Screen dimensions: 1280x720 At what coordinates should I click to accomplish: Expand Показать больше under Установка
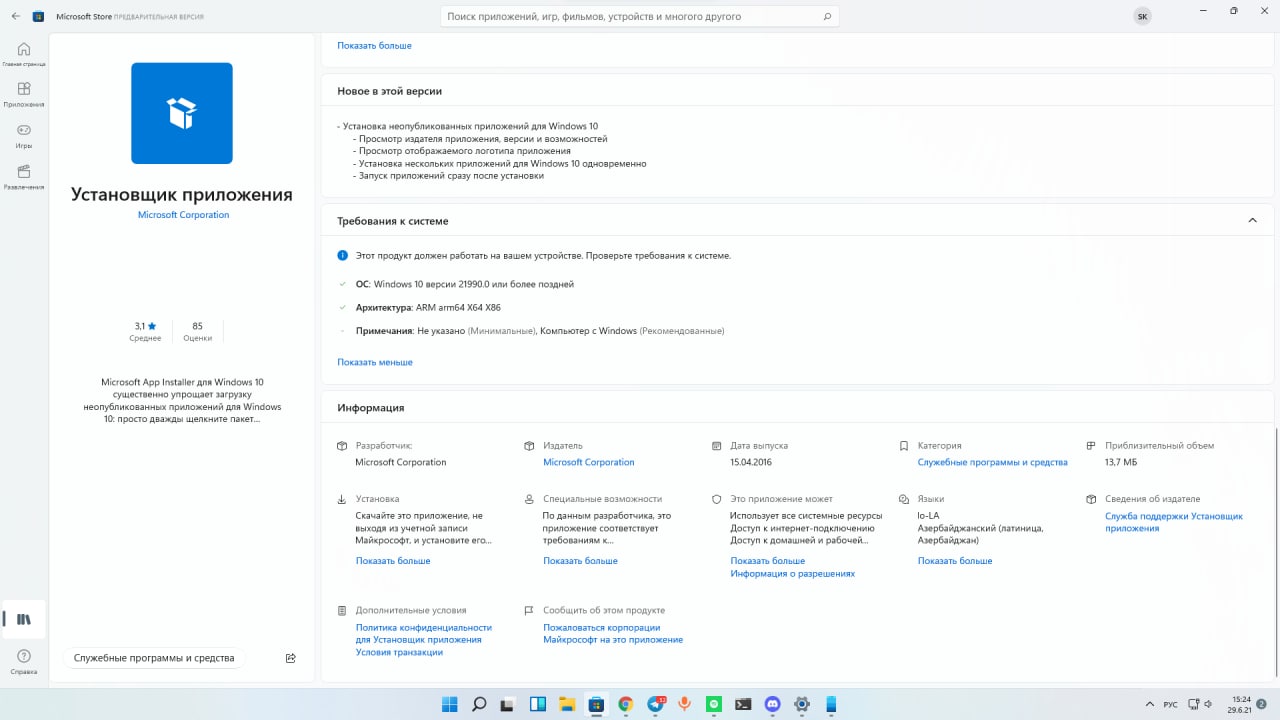click(x=393, y=561)
